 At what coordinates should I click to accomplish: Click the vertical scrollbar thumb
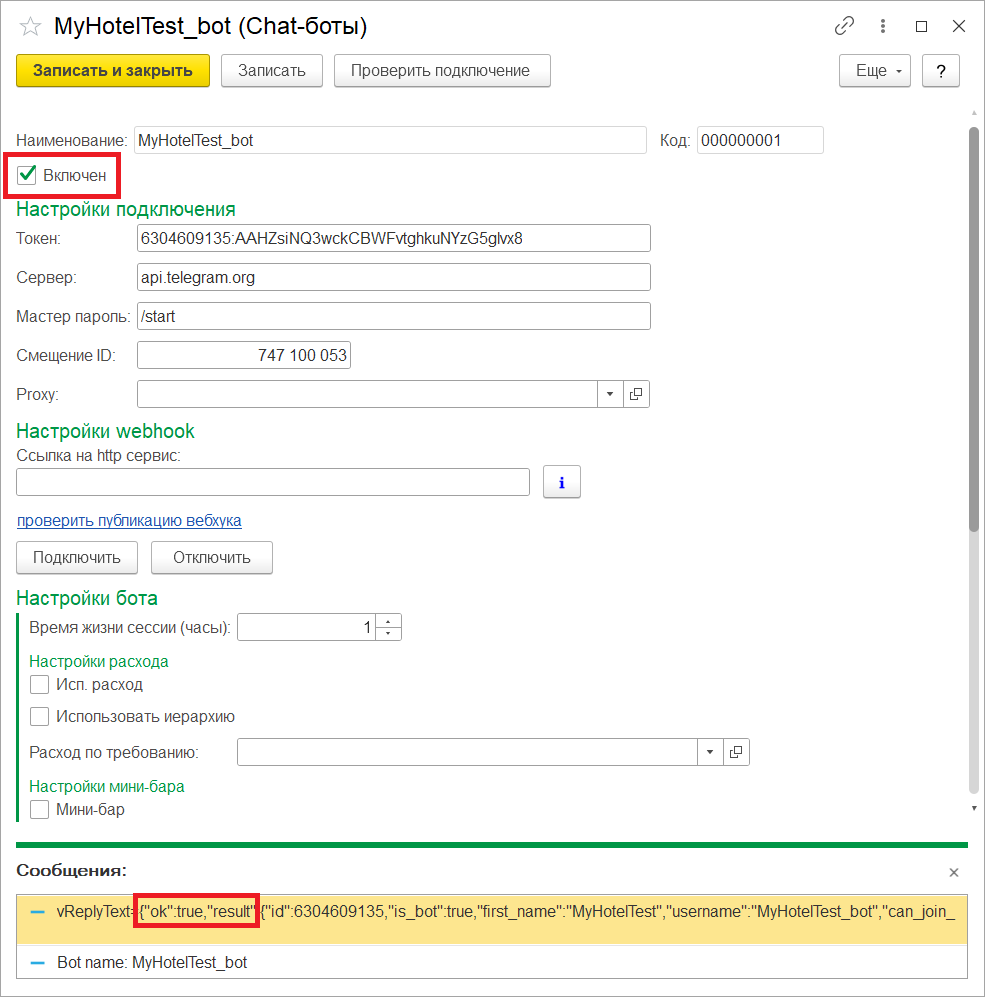974,329
